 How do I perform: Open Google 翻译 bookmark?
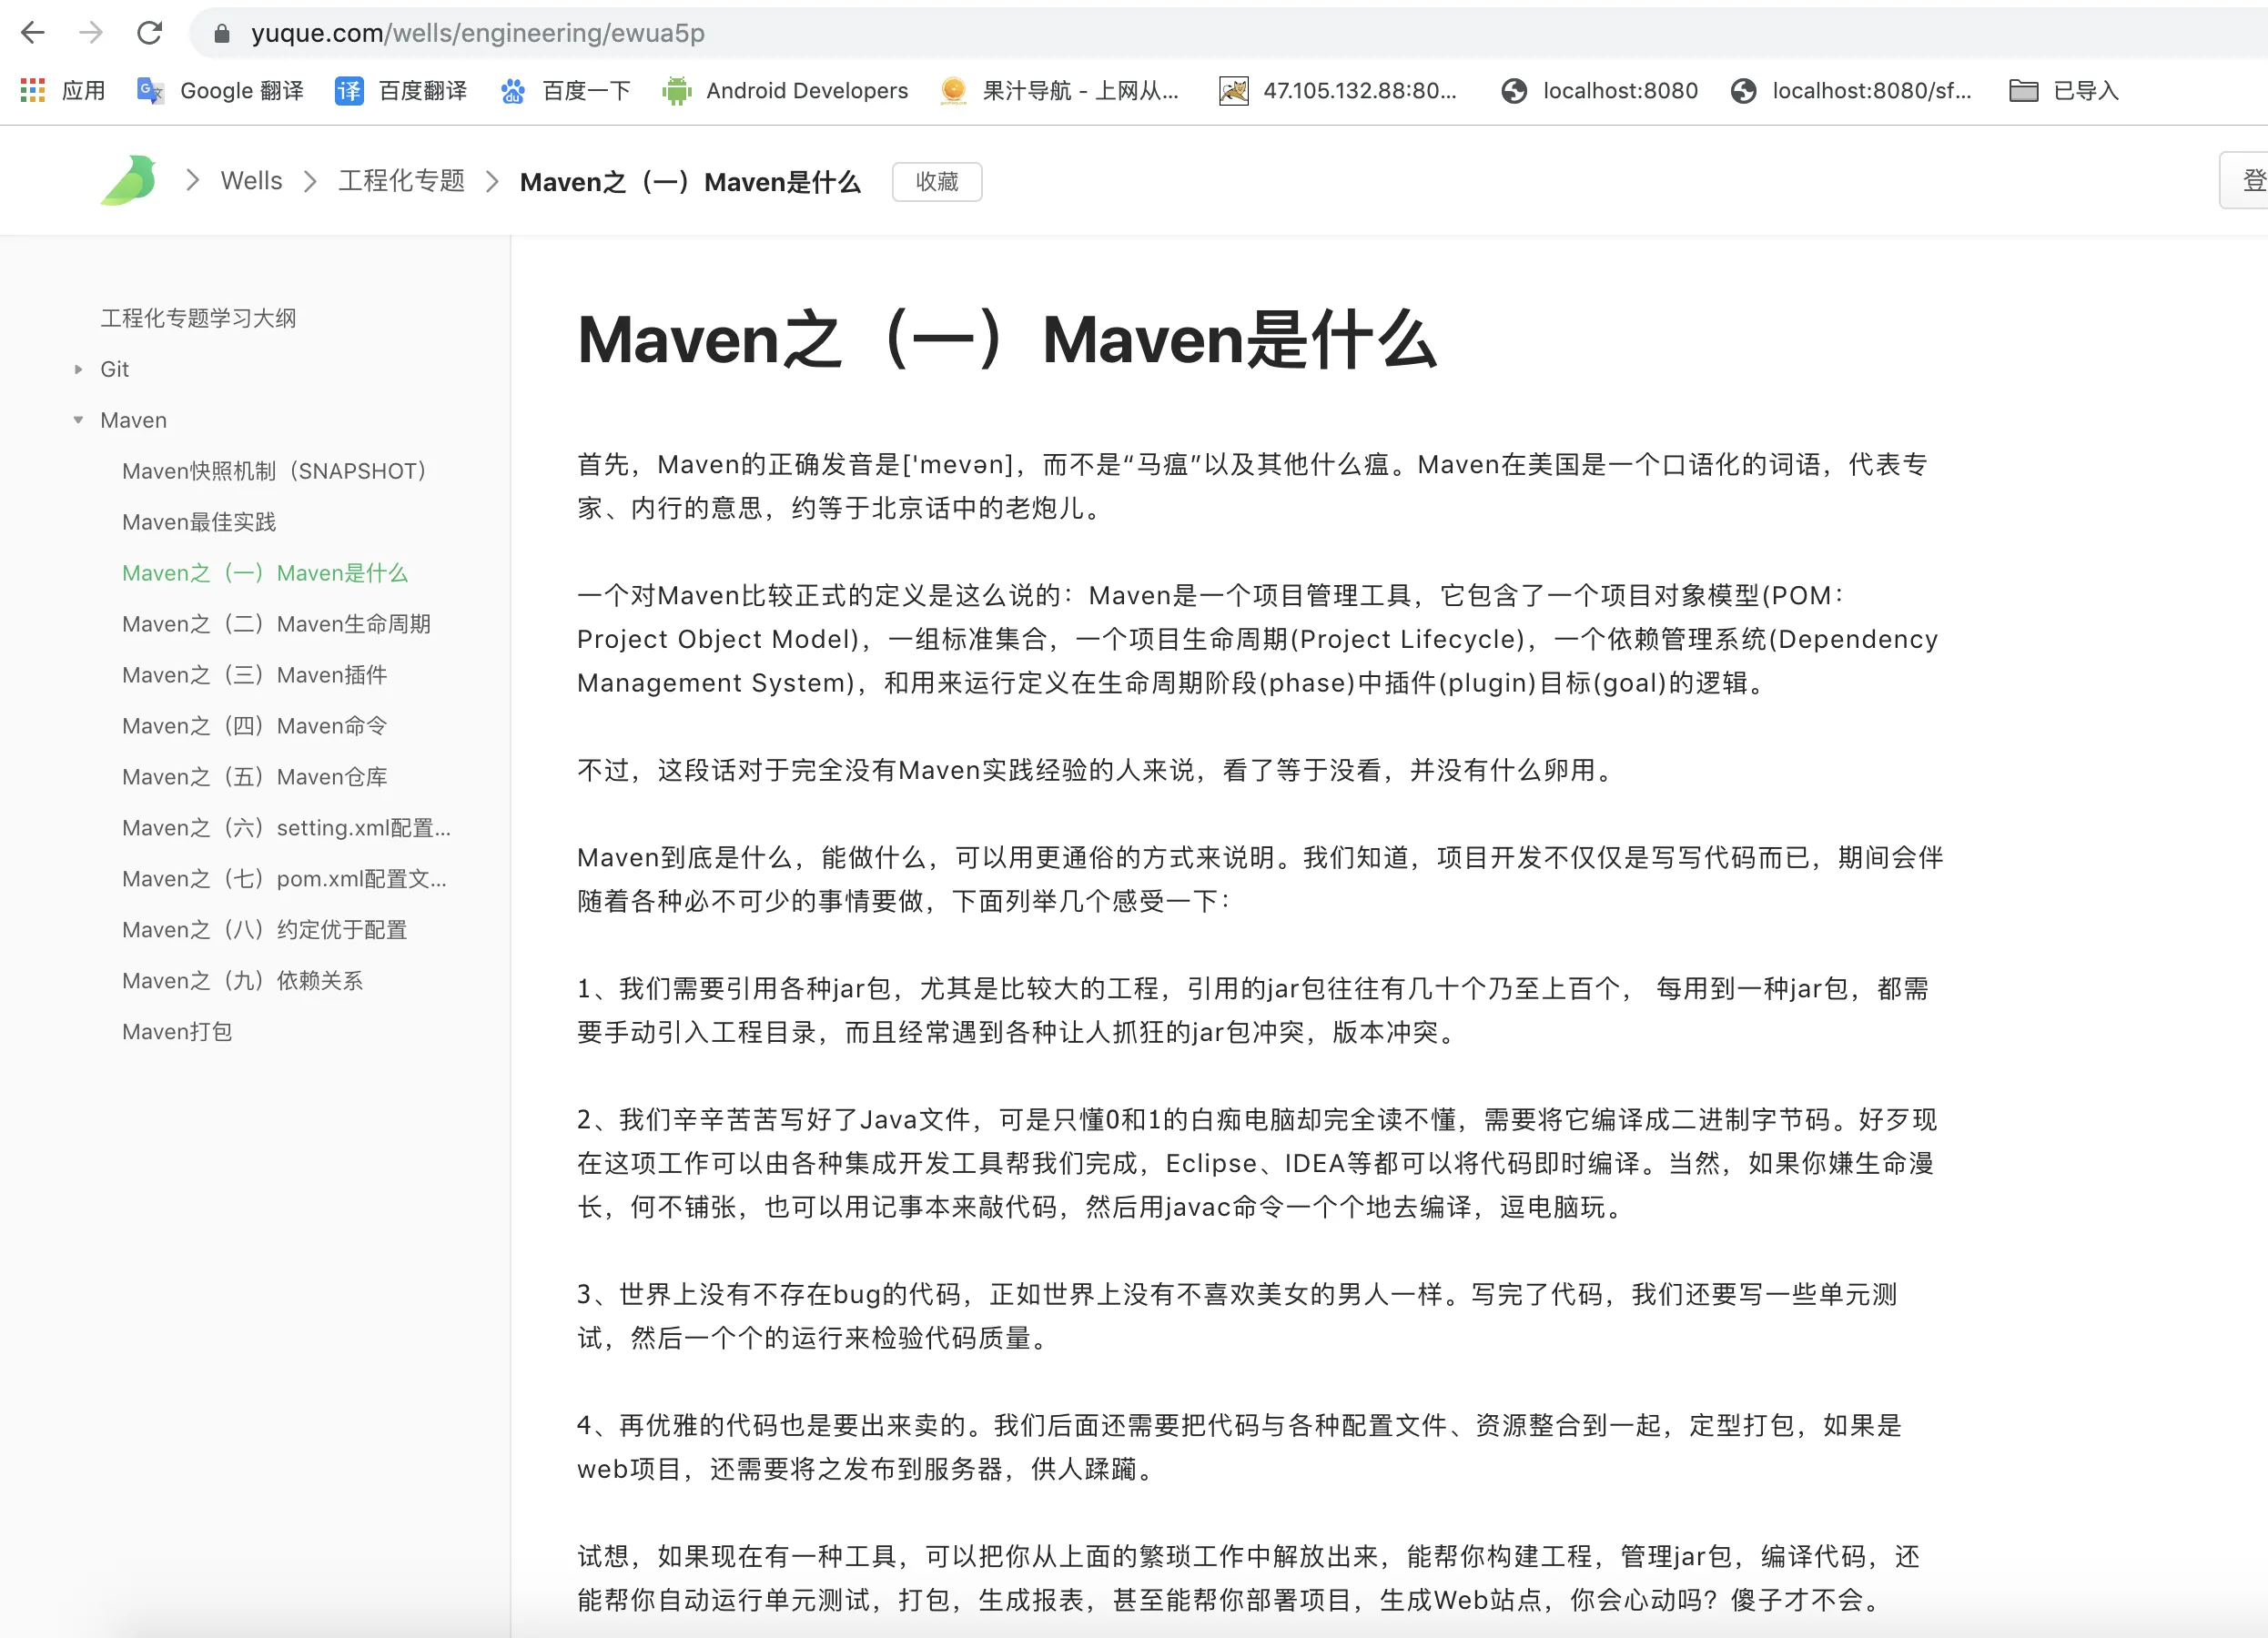pos(221,91)
